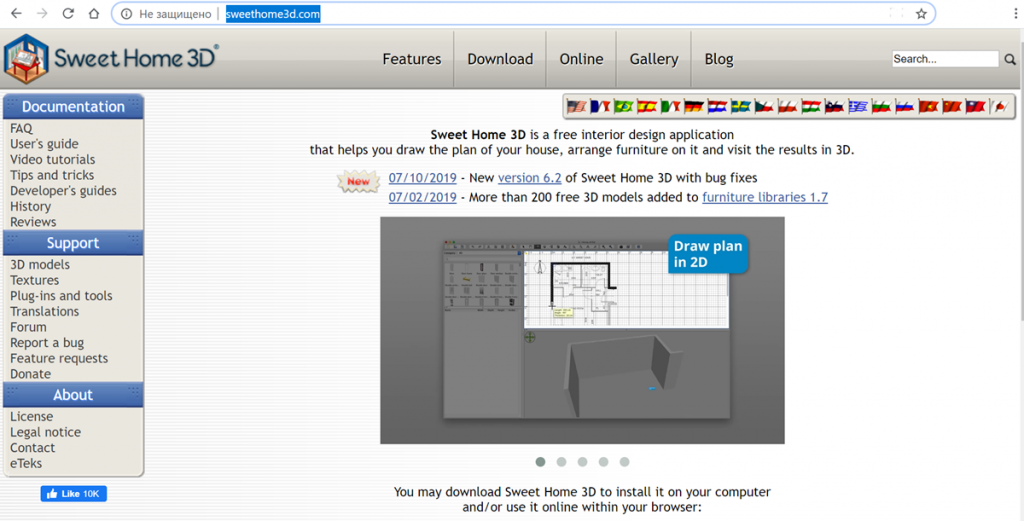
Task: Pick the Czech flag language
Action: coord(765,106)
